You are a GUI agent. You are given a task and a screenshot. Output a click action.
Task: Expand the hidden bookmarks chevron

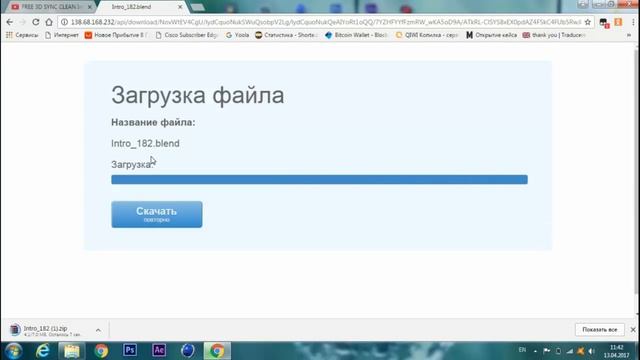coord(629,35)
